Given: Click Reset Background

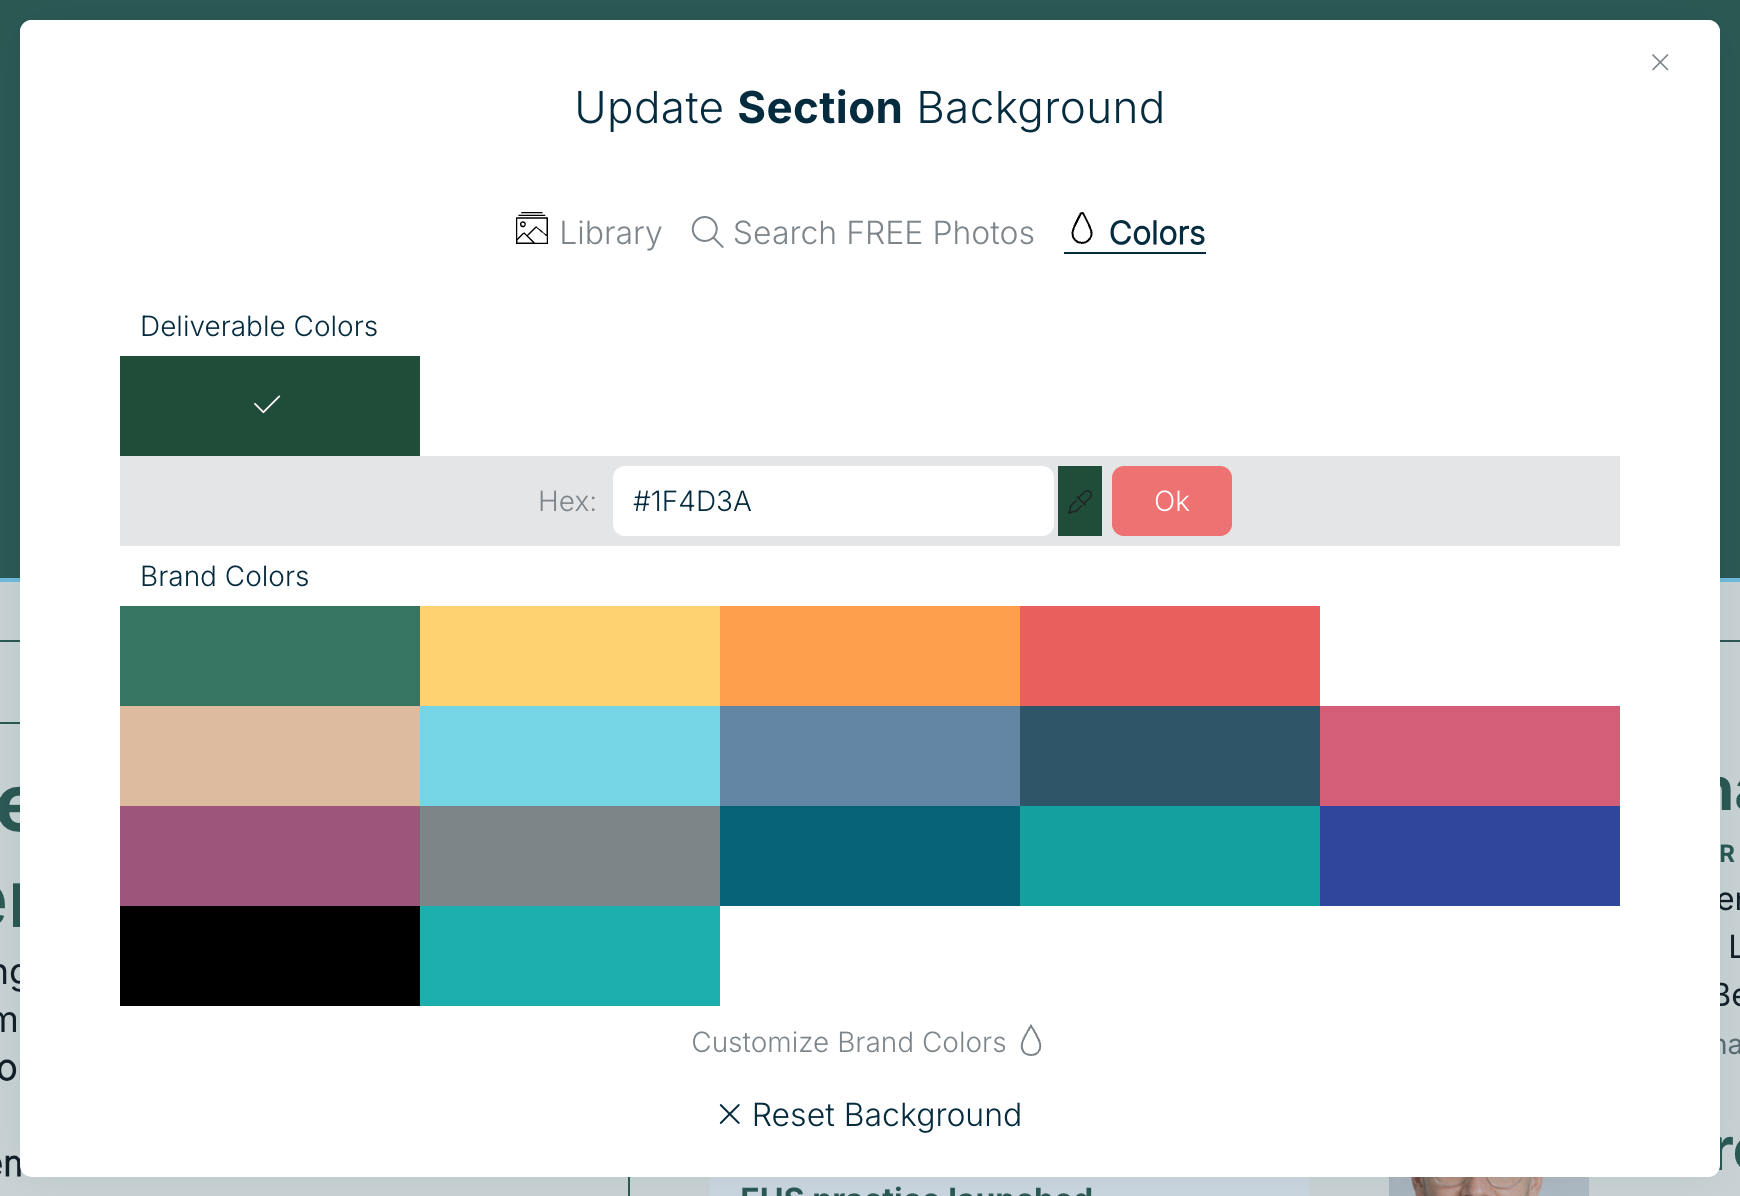Looking at the screenshot, I should tap(870, 1115).
